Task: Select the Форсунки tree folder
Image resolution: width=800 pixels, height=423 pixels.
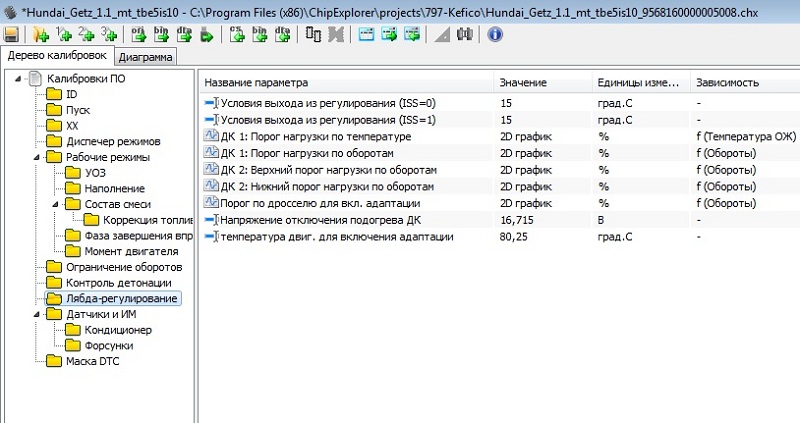Action: (109, 345)
